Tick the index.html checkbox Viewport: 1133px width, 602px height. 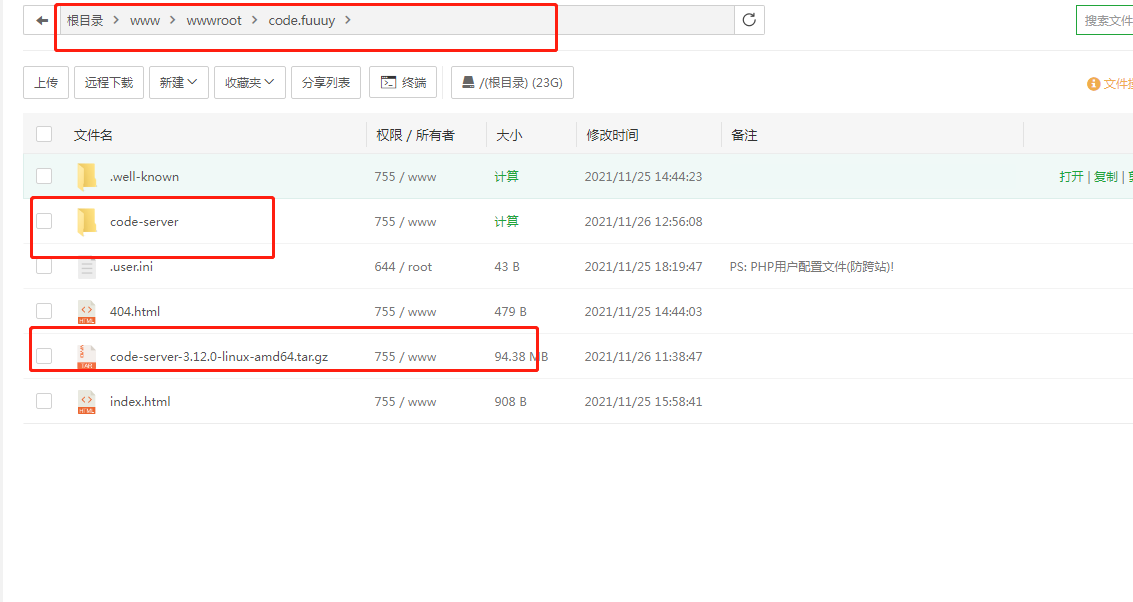click(x=44, y=401)
